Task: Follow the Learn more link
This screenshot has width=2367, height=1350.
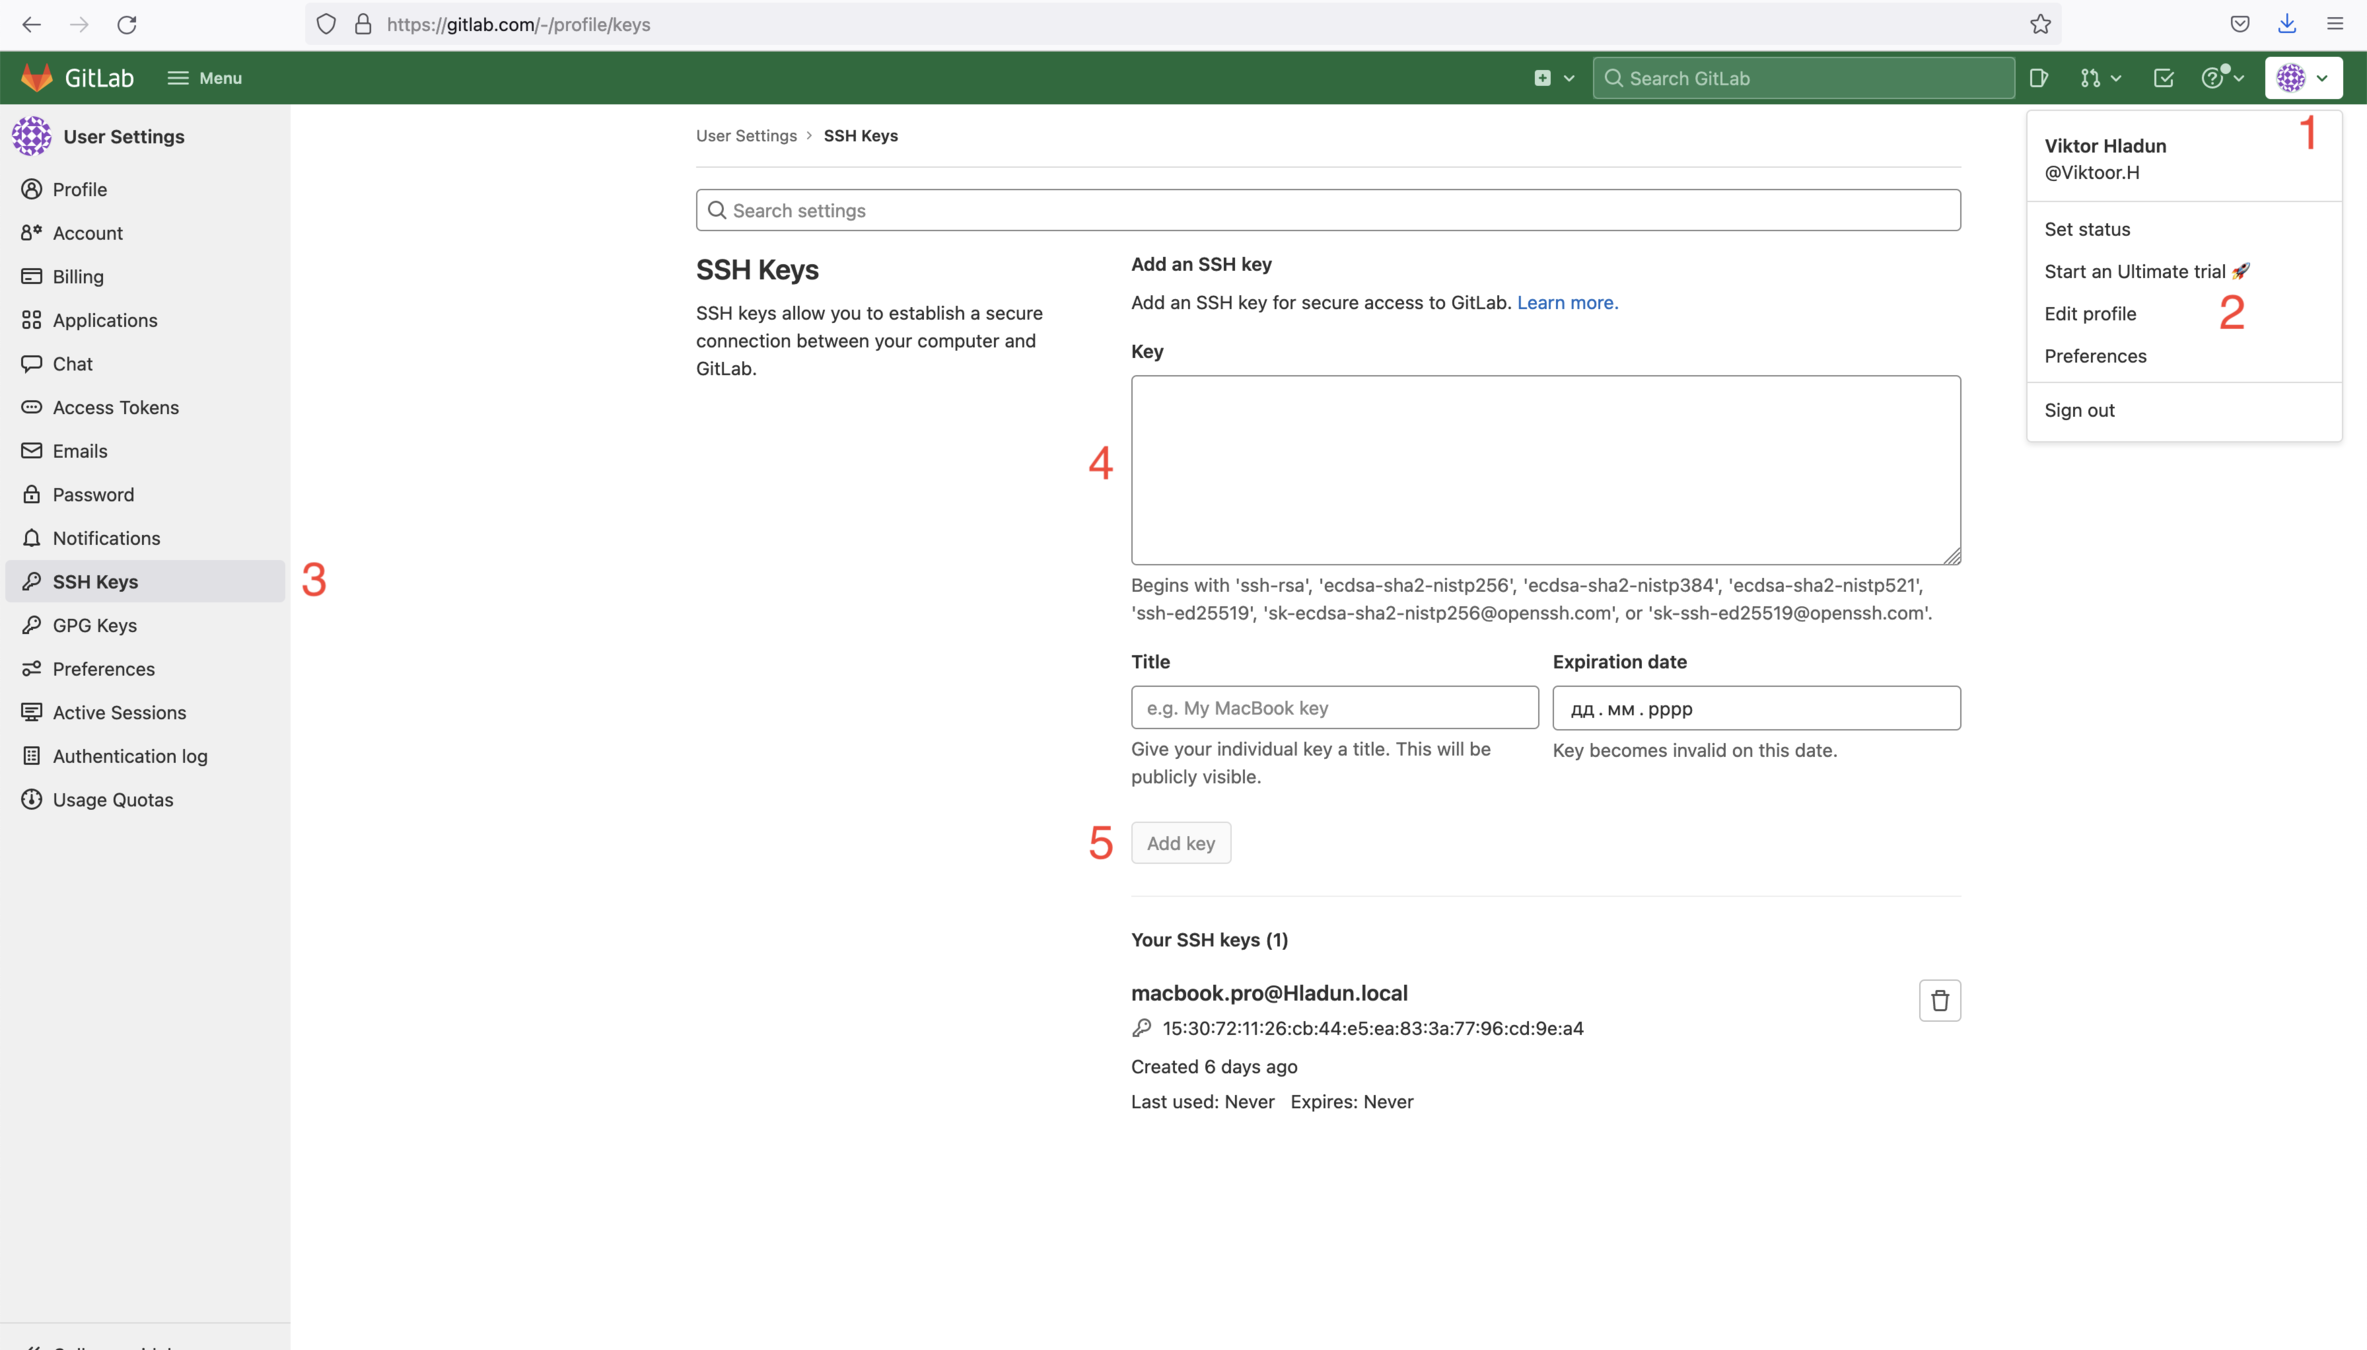Action: 1566,302
